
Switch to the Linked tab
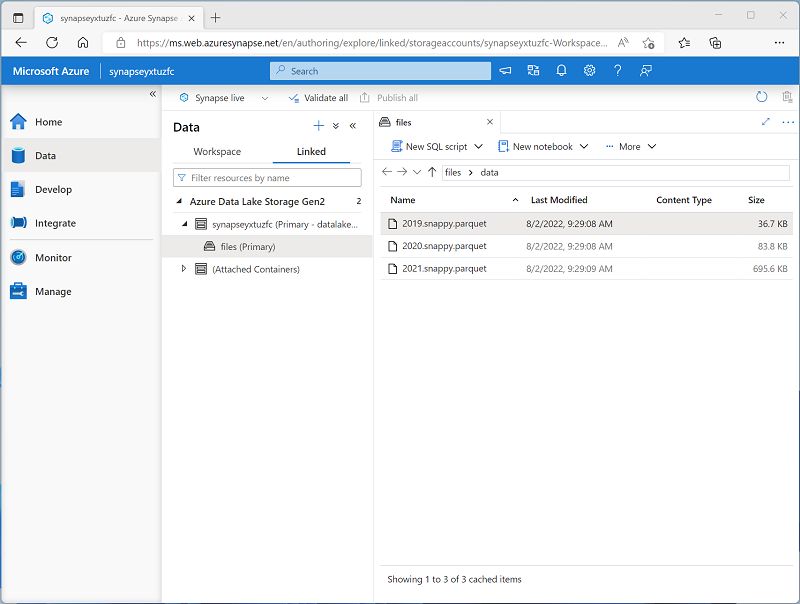click(311, 152)
